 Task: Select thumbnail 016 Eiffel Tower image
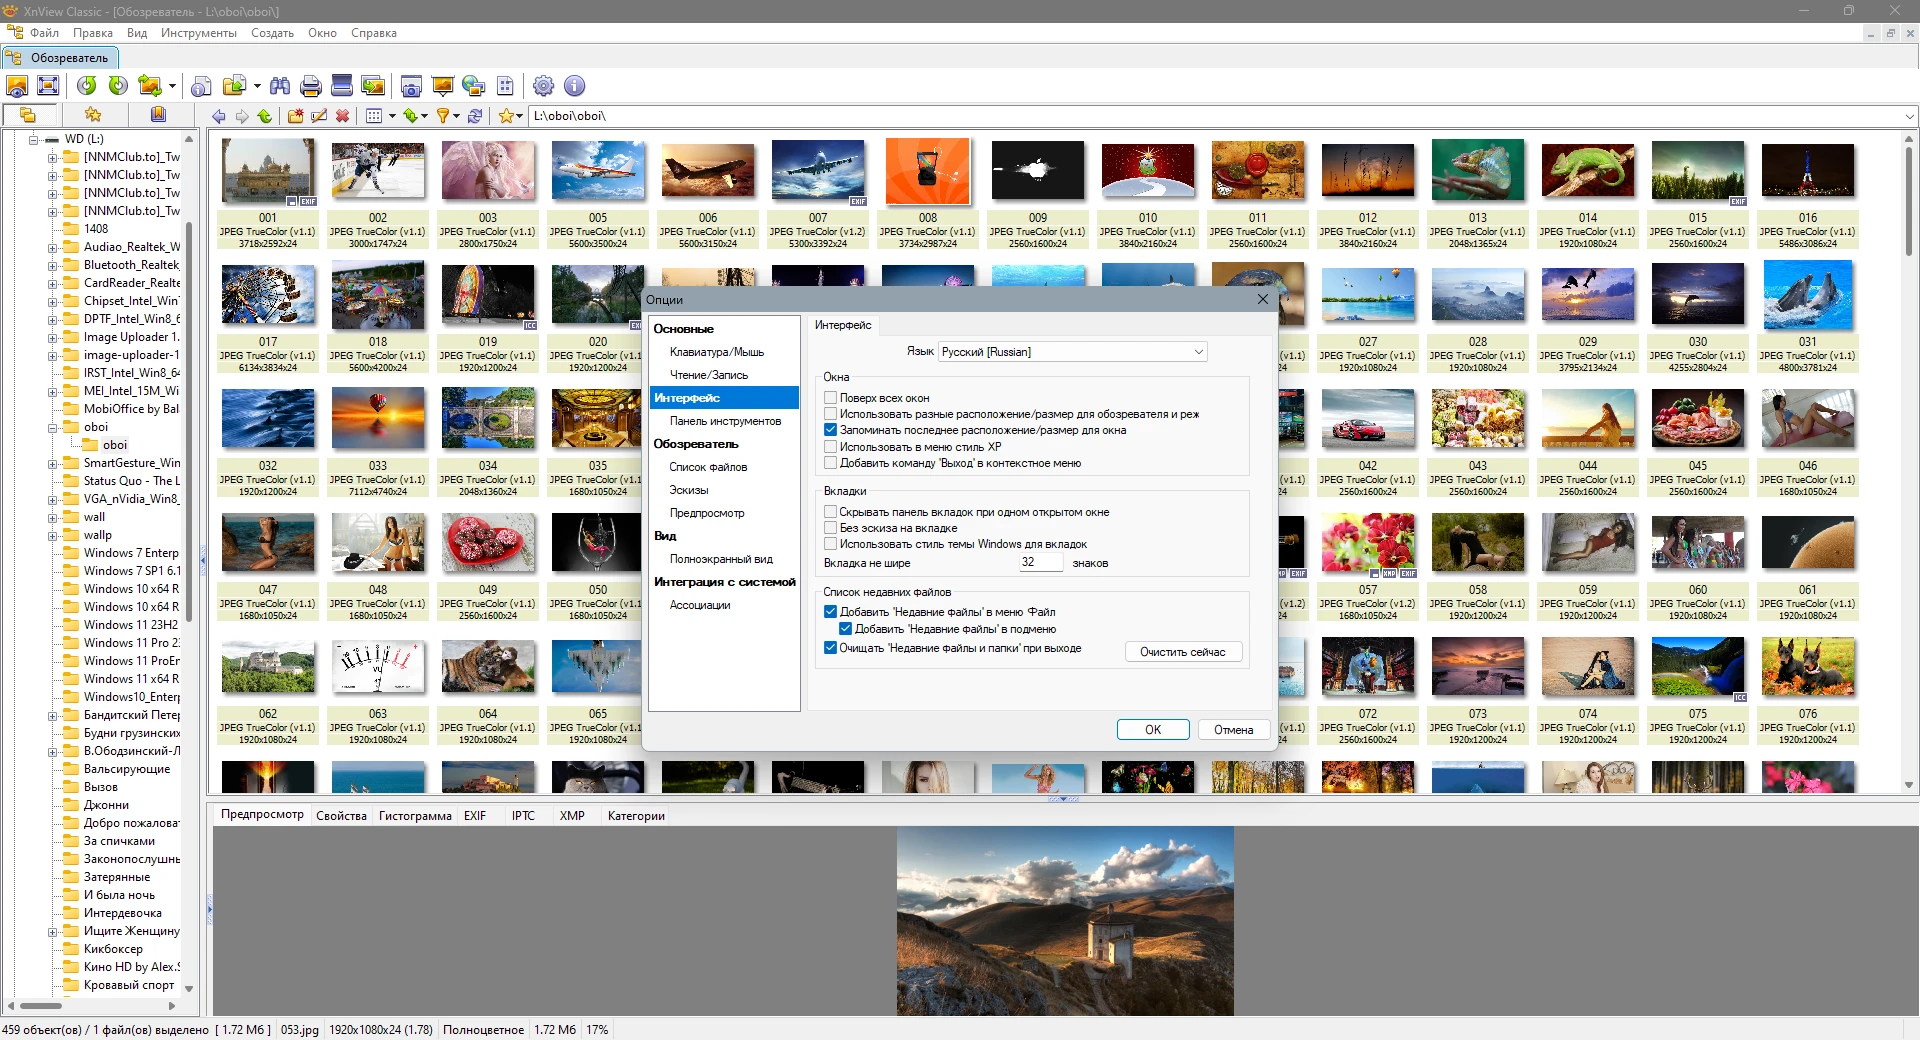(x=1807, y=170)
